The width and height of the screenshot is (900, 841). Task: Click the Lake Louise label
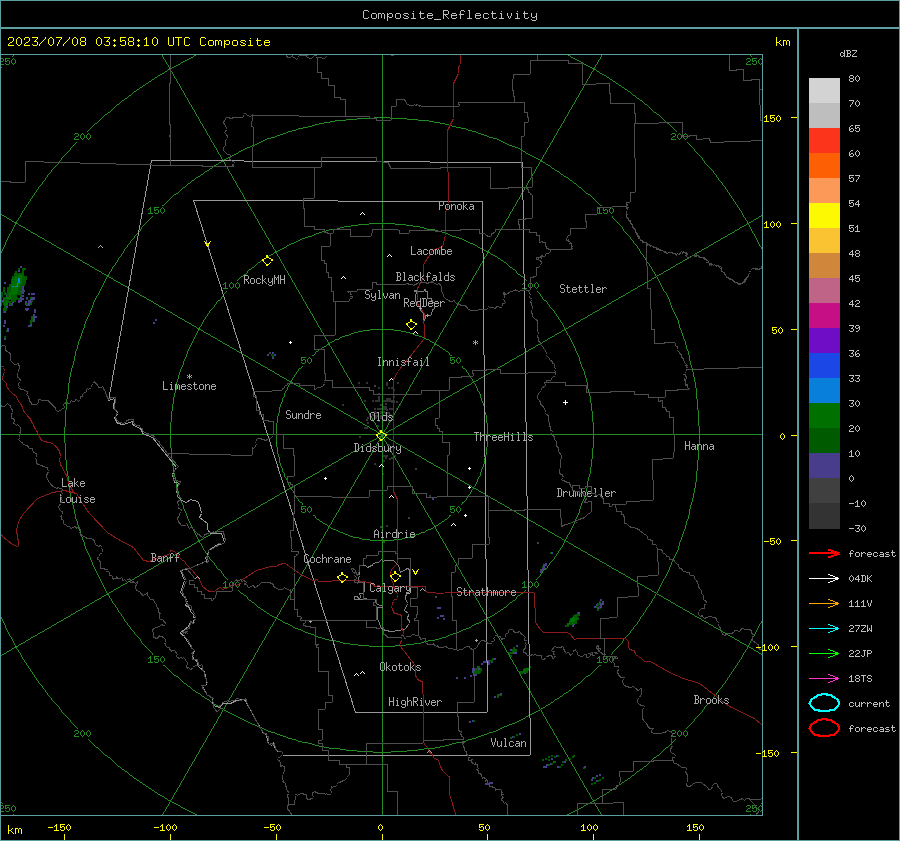click(x=77, y=491)
